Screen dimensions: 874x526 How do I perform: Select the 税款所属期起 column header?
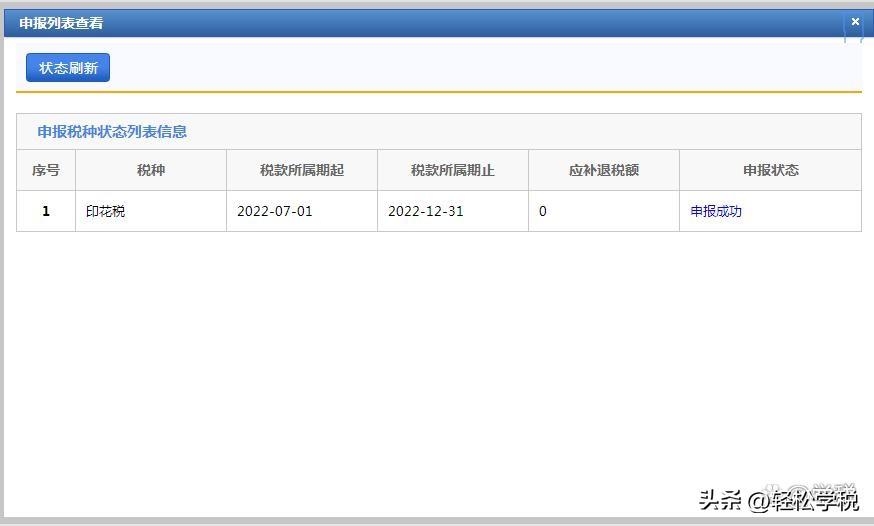pyautogui.click(x=302, y=170)
